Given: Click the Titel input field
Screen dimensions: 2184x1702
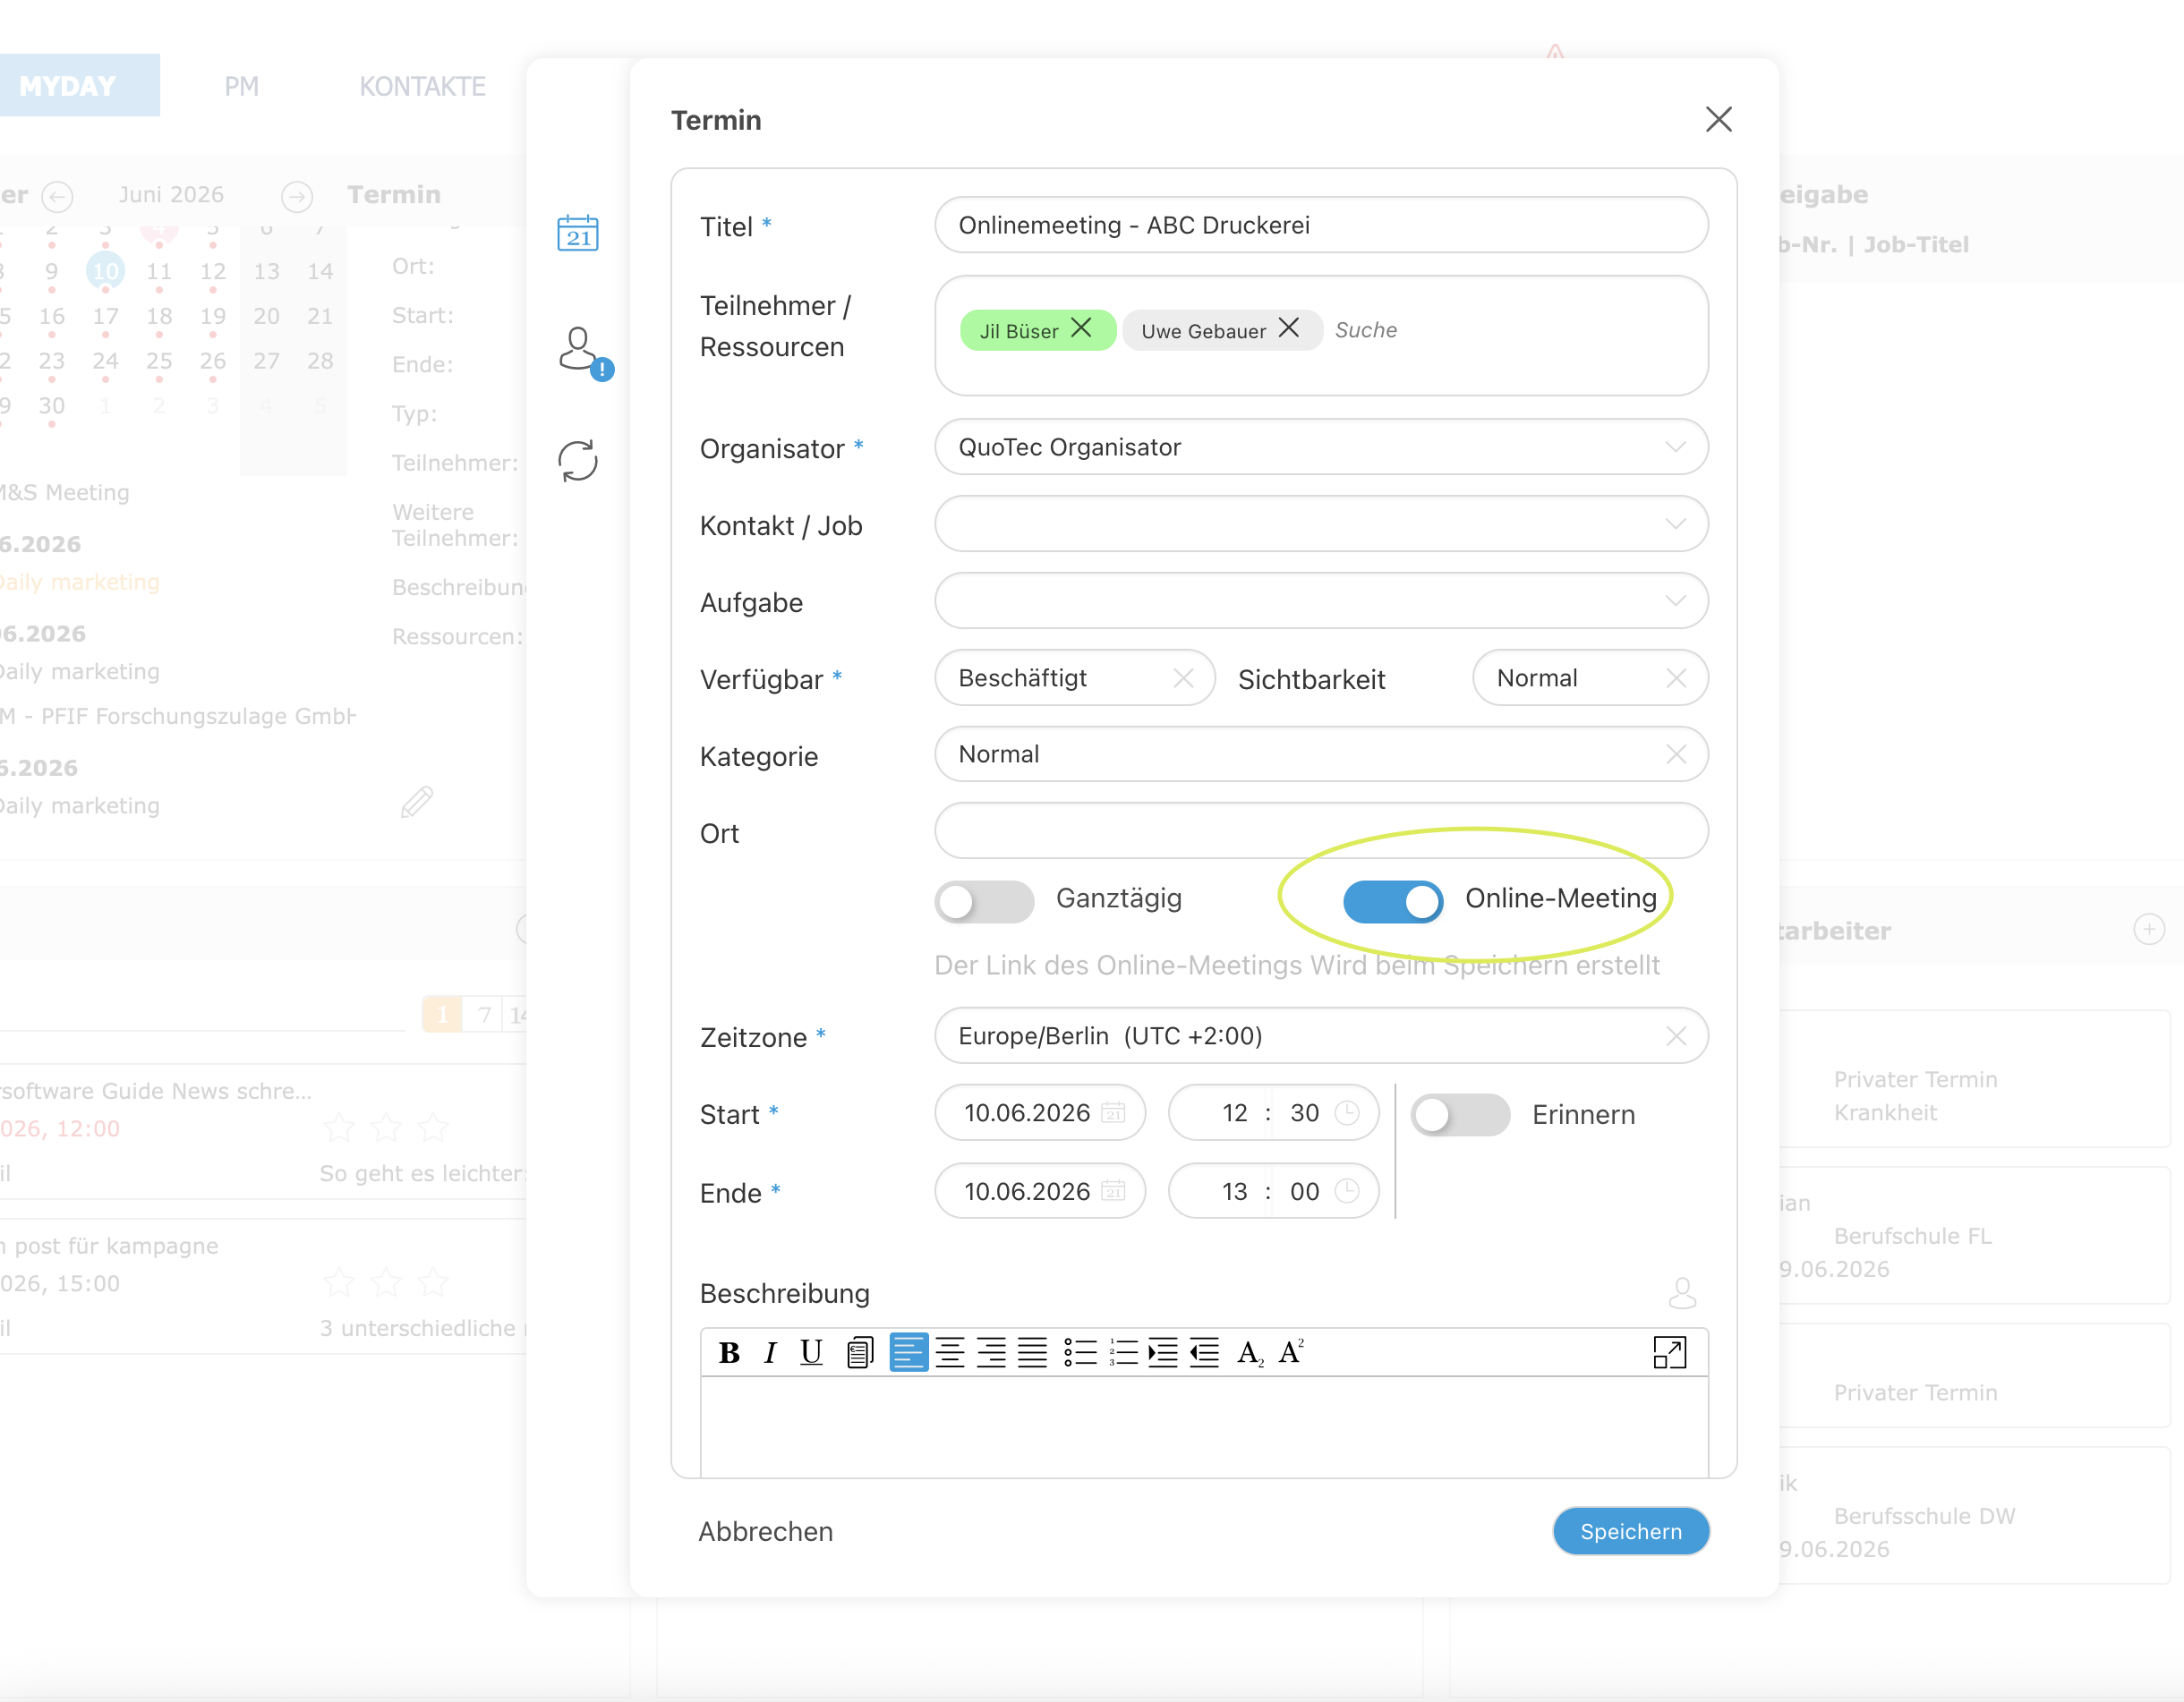Looking at the screenshot, I should coord(1321,225).
